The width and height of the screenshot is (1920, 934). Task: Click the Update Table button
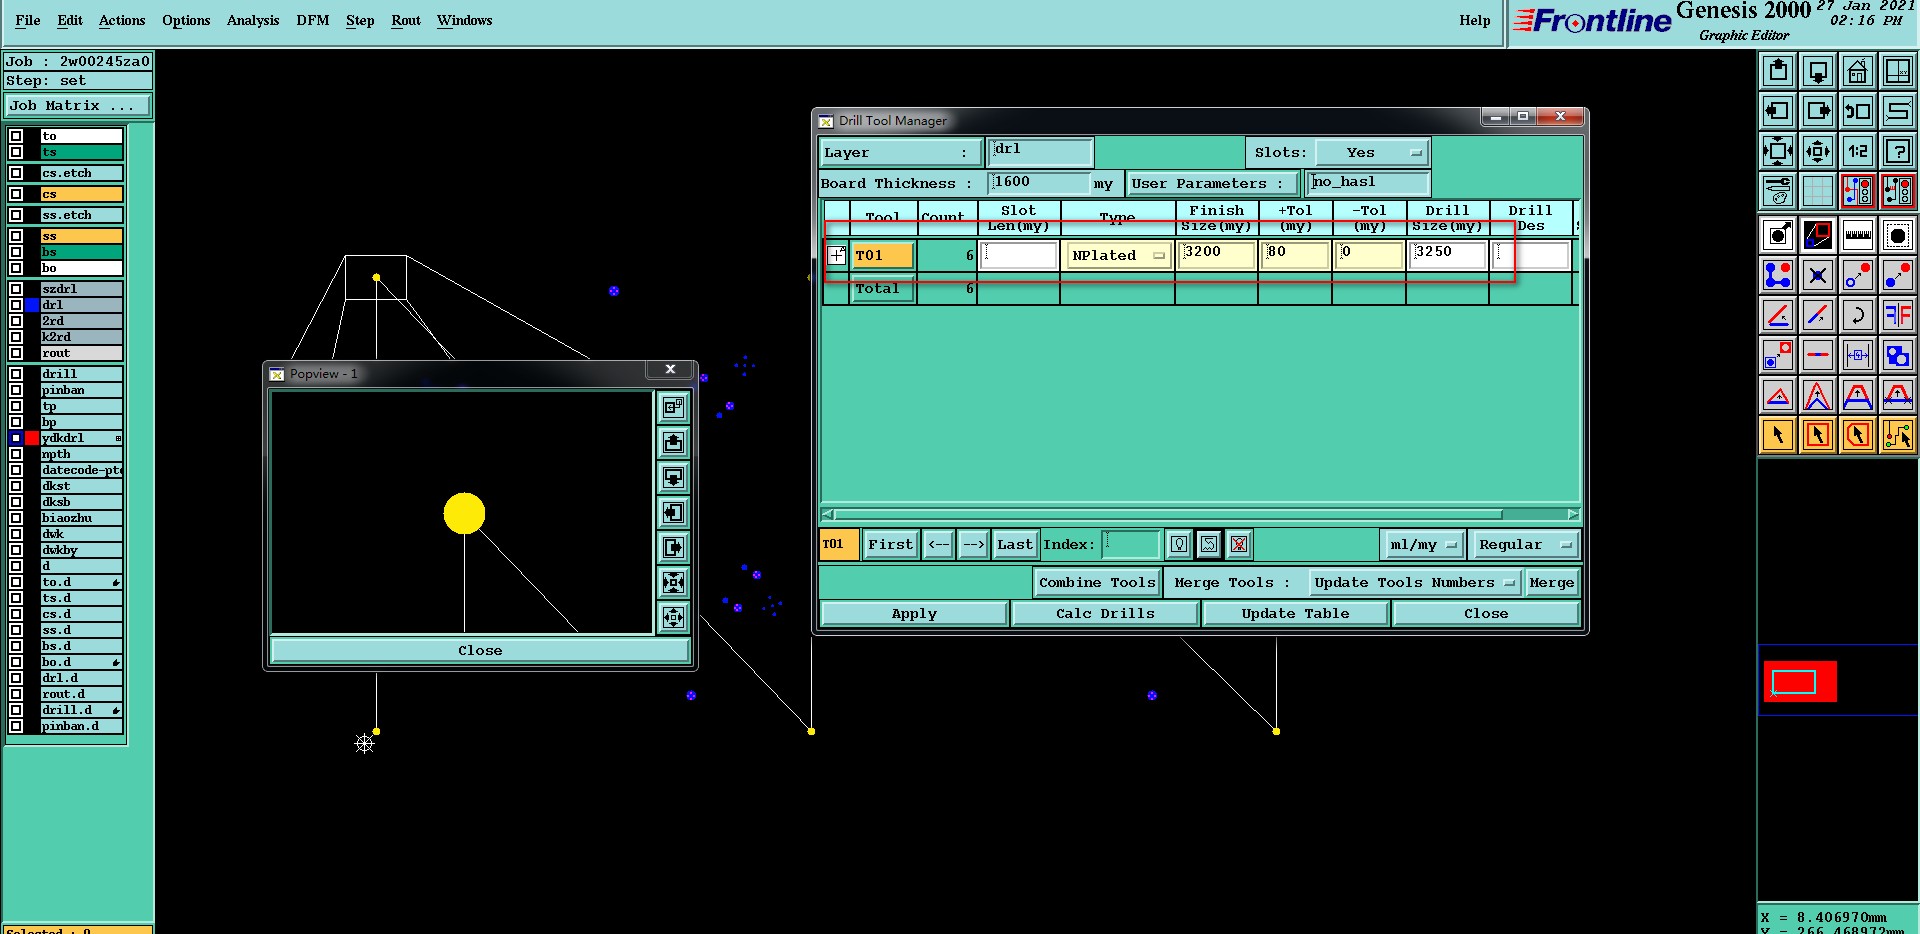click(x=1295, y=614)
